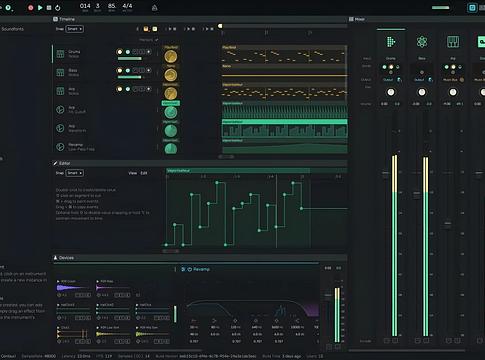The image size is (485, 360).
Task: Click the 85 tempo value
Action: (112, 6)
